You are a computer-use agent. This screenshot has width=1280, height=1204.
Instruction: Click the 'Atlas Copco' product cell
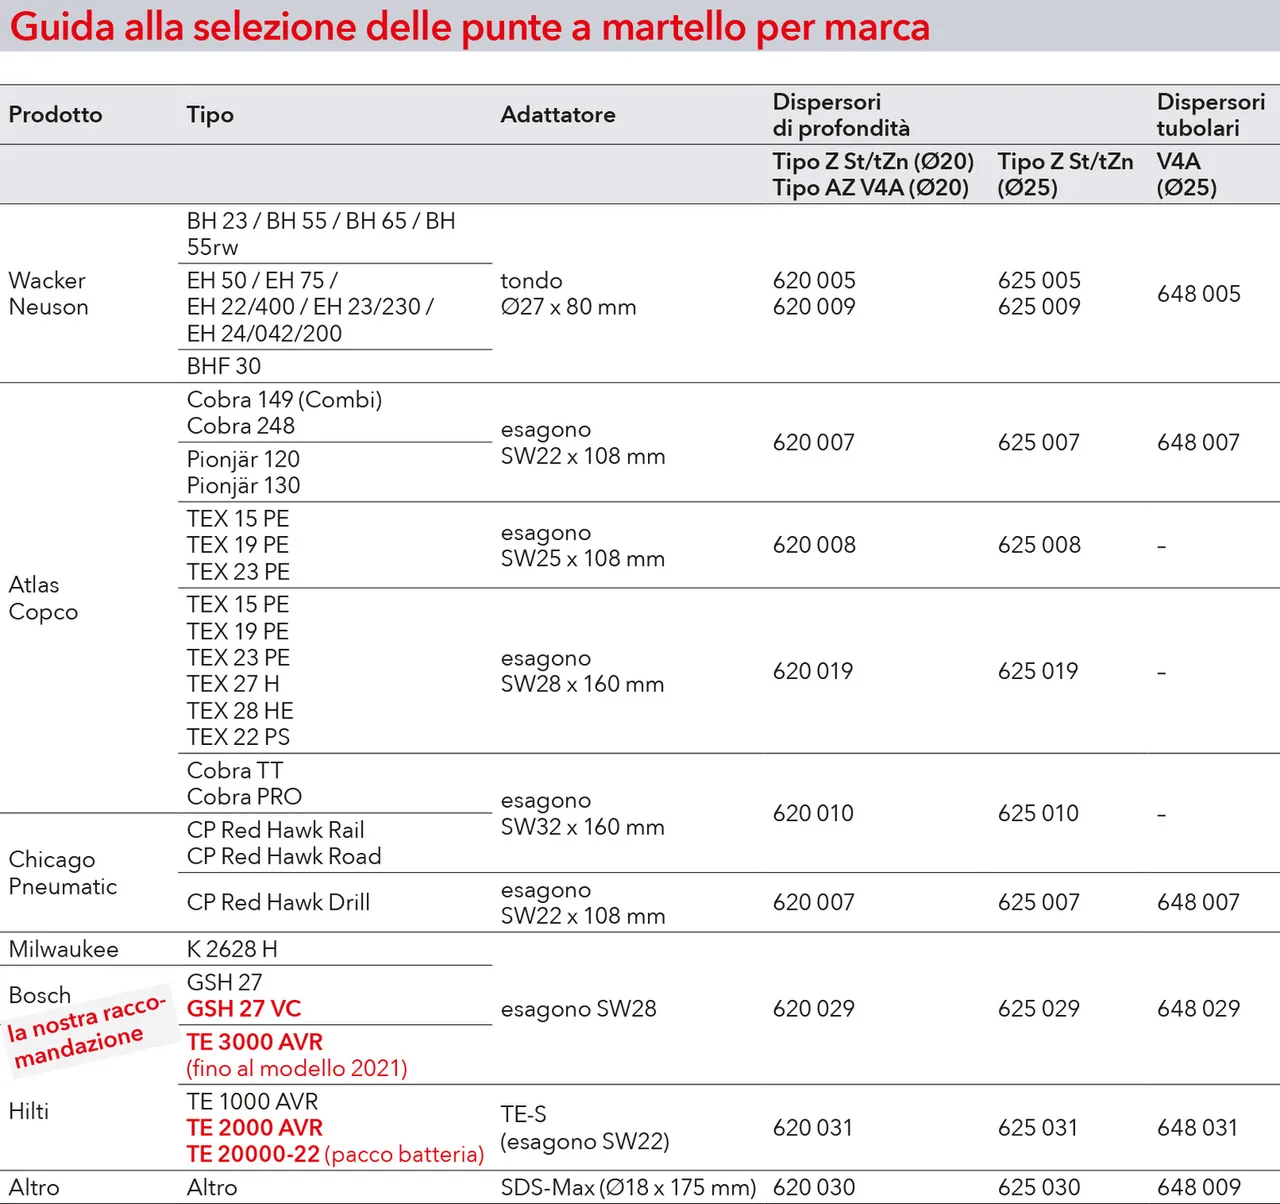click(43, 598)
